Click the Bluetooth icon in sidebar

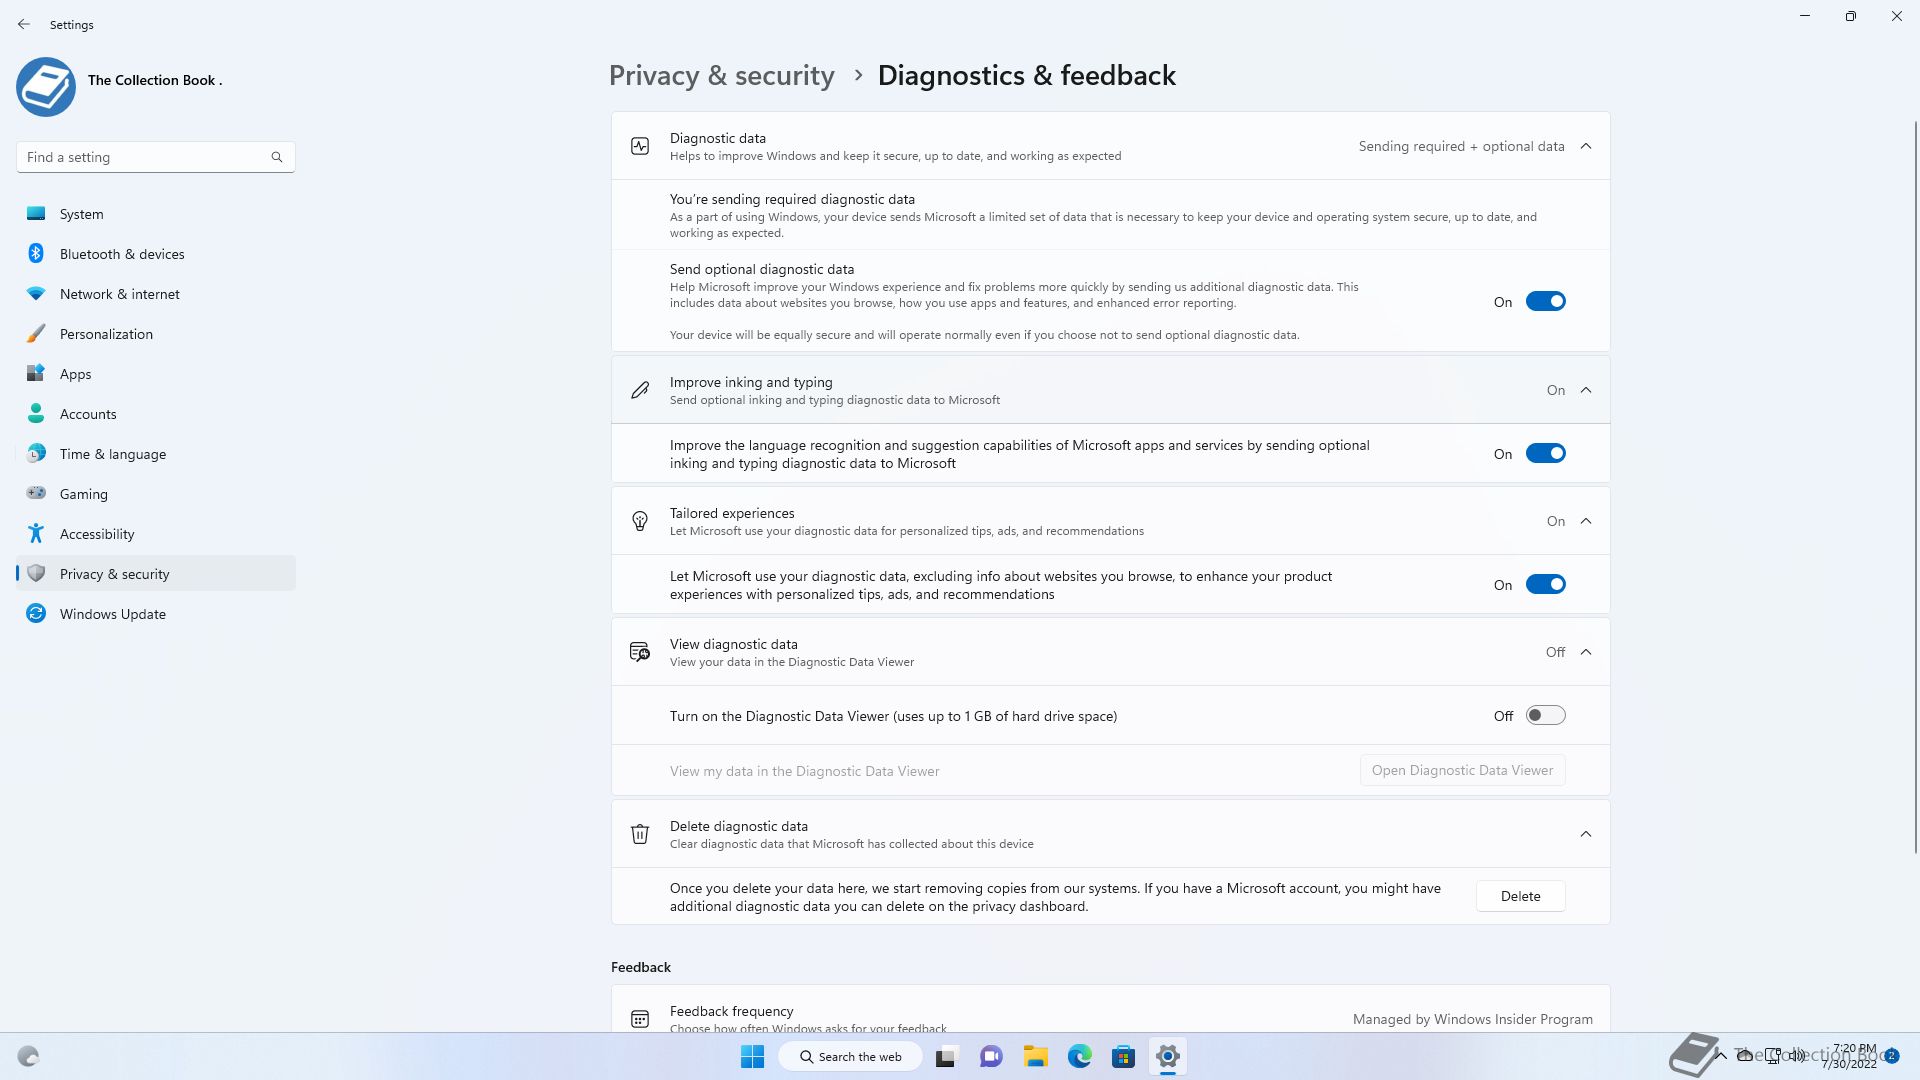[36, 253]
